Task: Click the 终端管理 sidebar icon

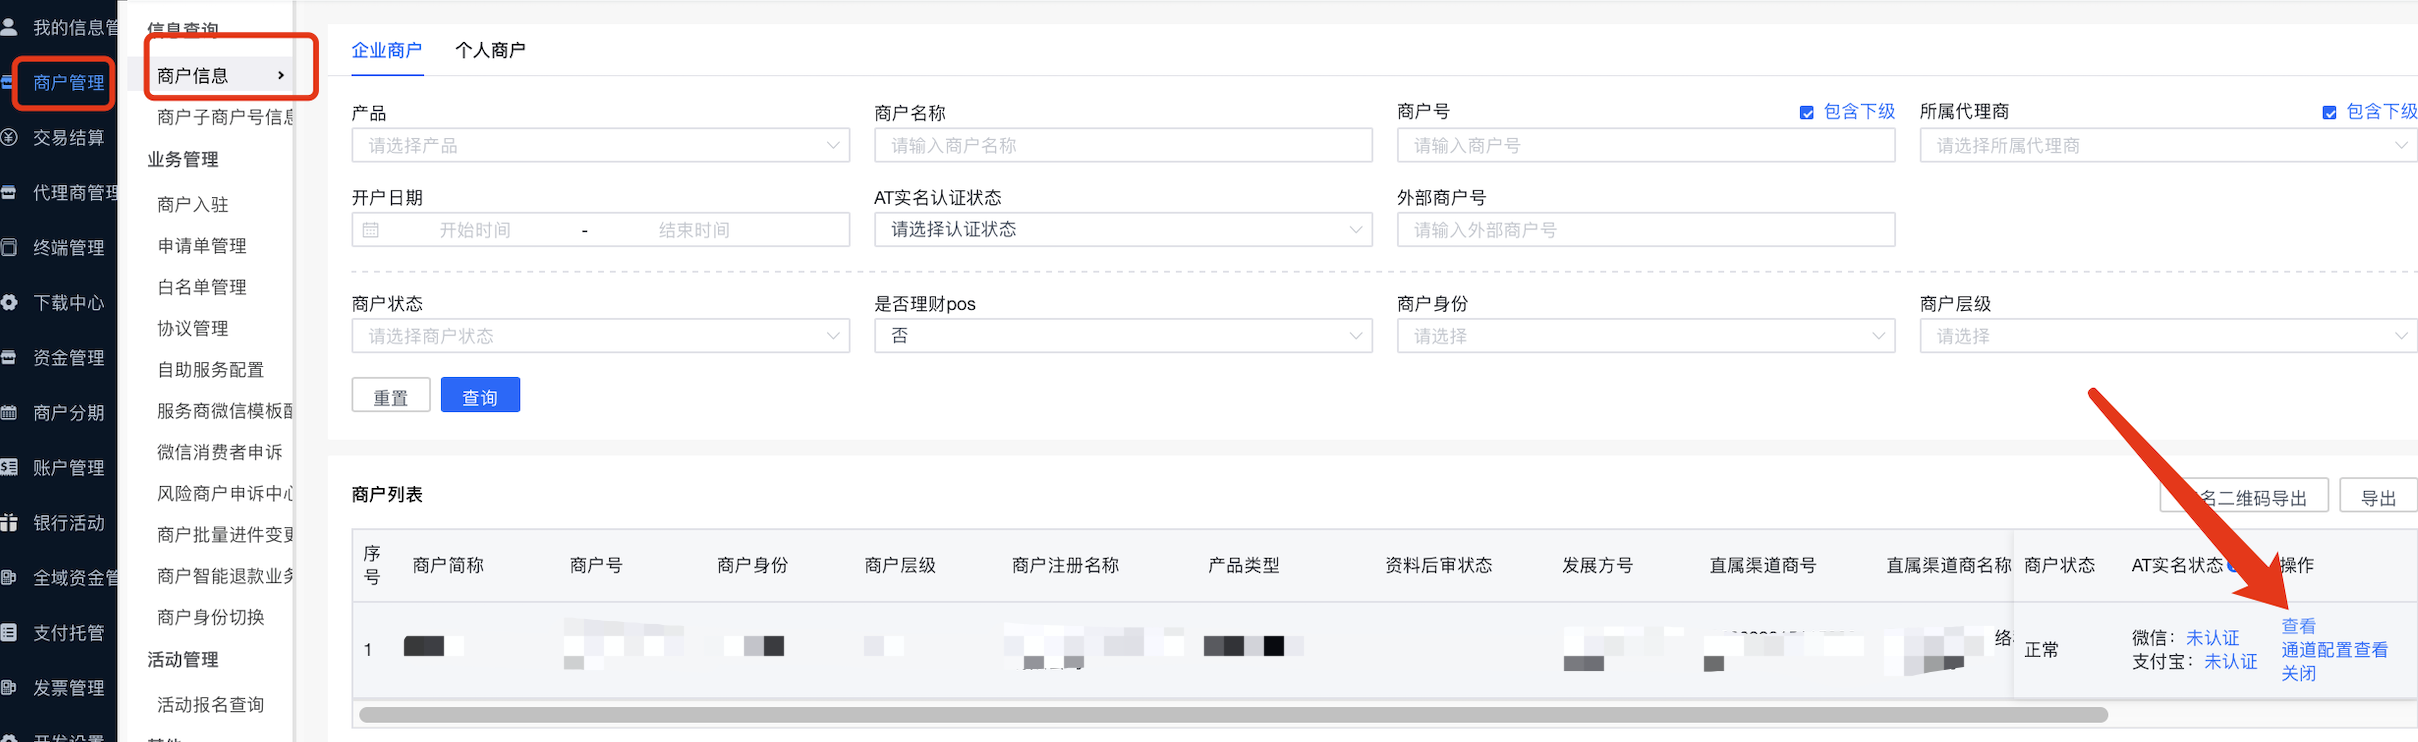Action: 9,248
